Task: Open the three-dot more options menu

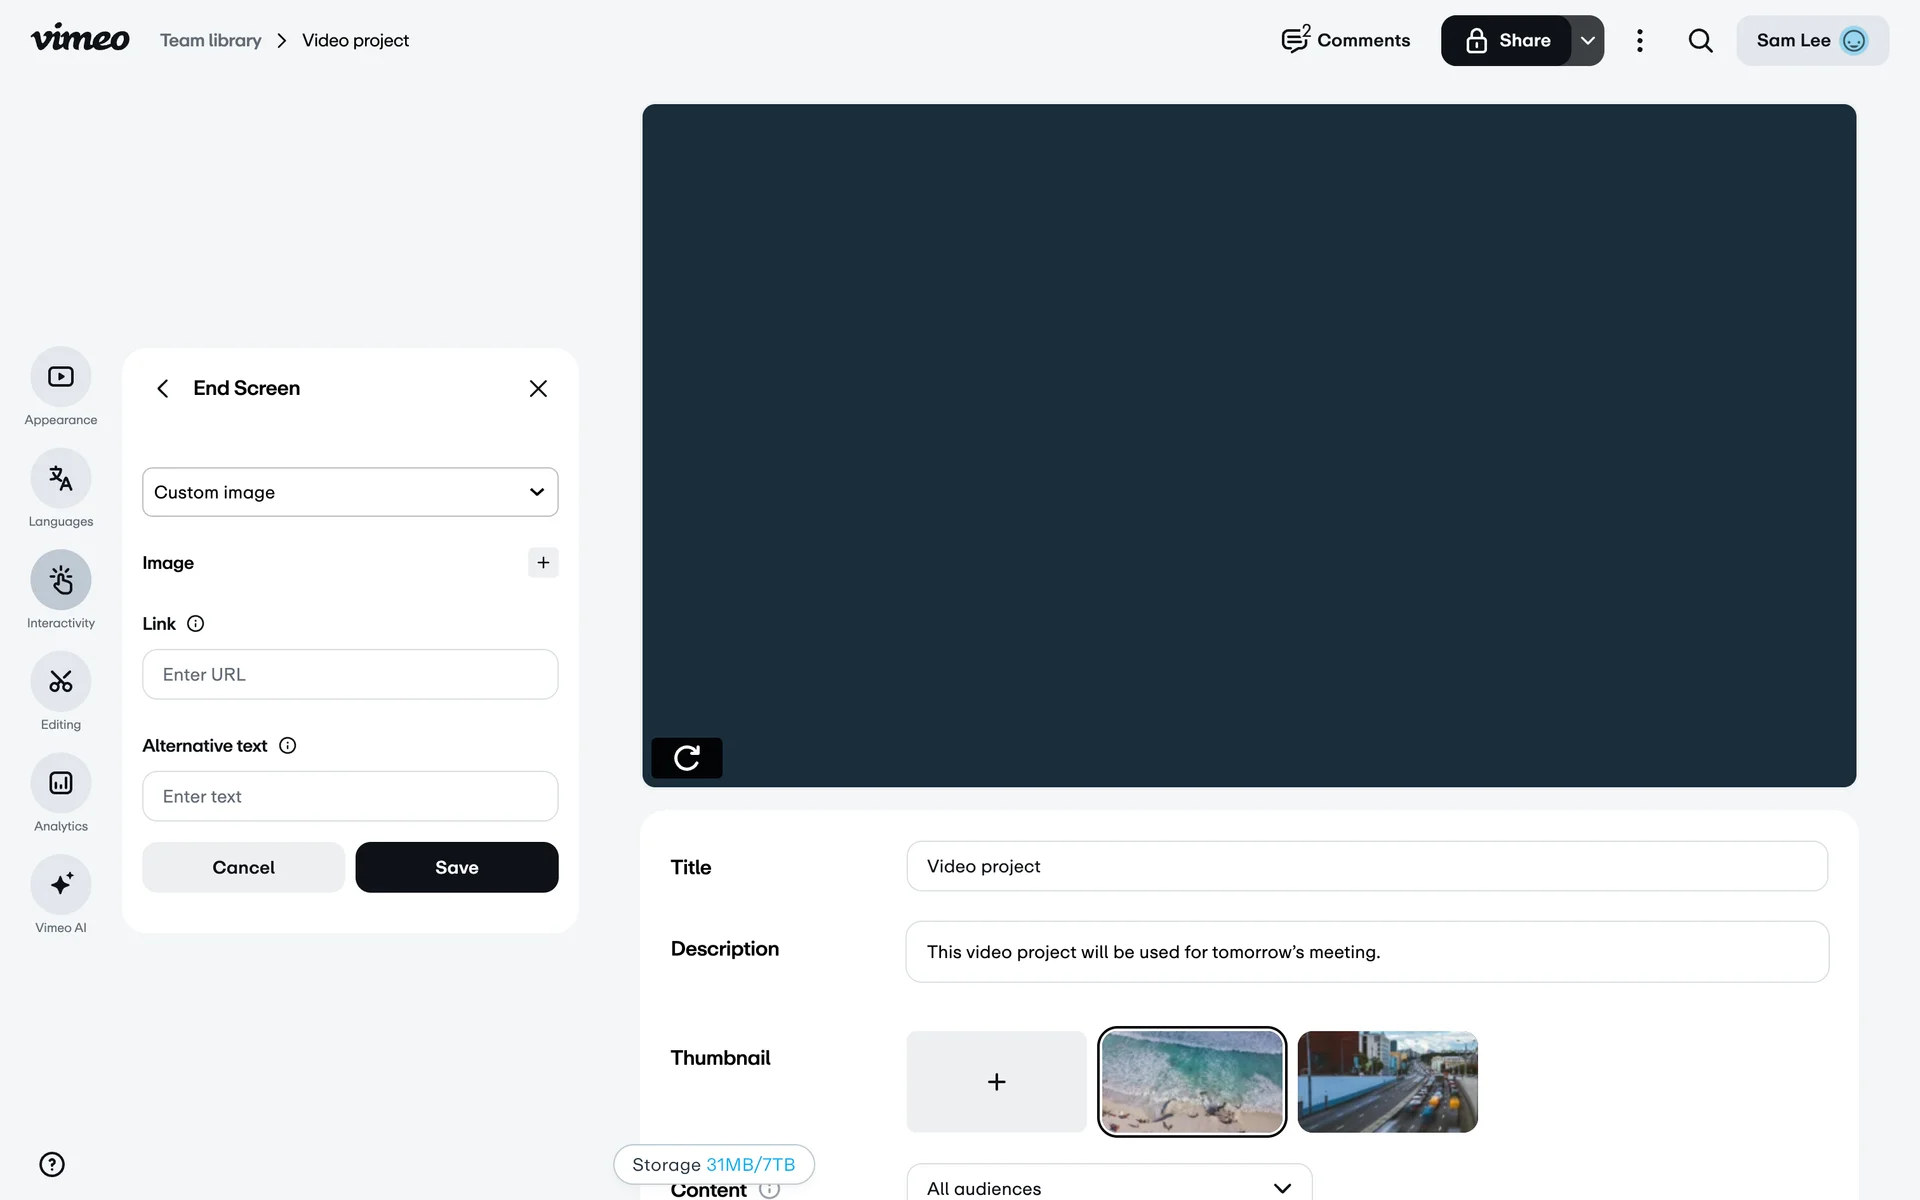Action: [x=1639, y=41]
